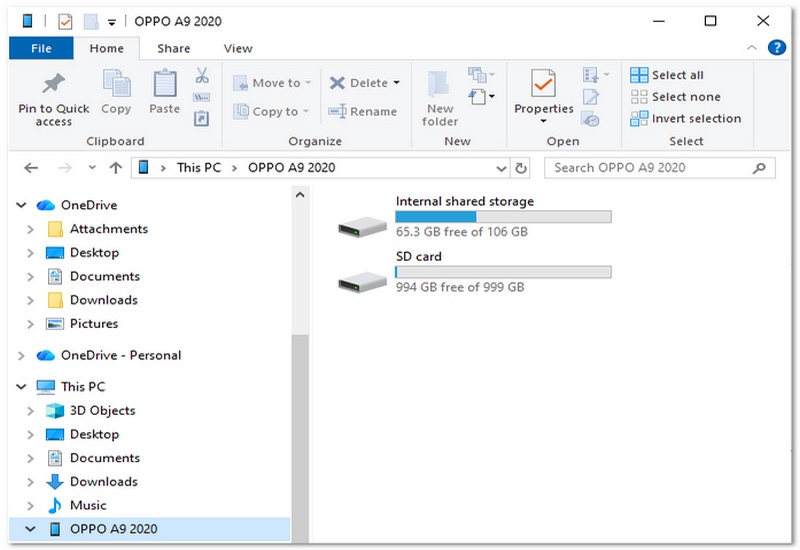Click the History icon in Open group
800x550 pixels.
click(x=590, y=119)
